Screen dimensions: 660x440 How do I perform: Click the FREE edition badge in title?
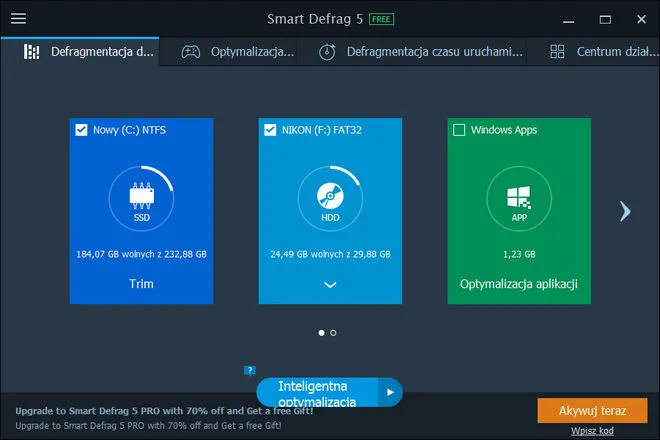pyautogui.click(x=381, y=19)
